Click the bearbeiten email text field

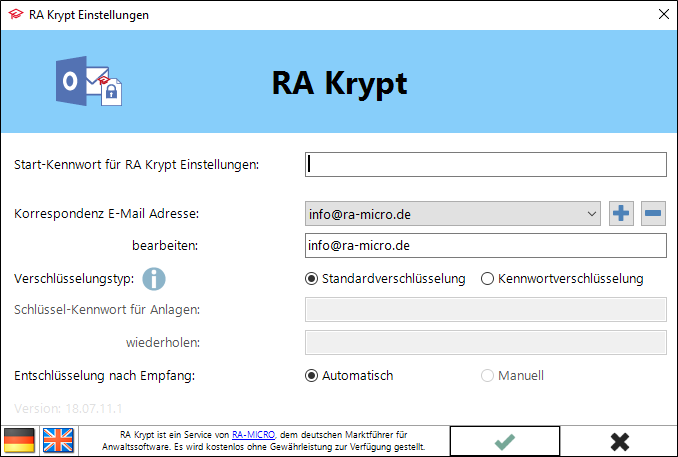[x=485, y=245]
